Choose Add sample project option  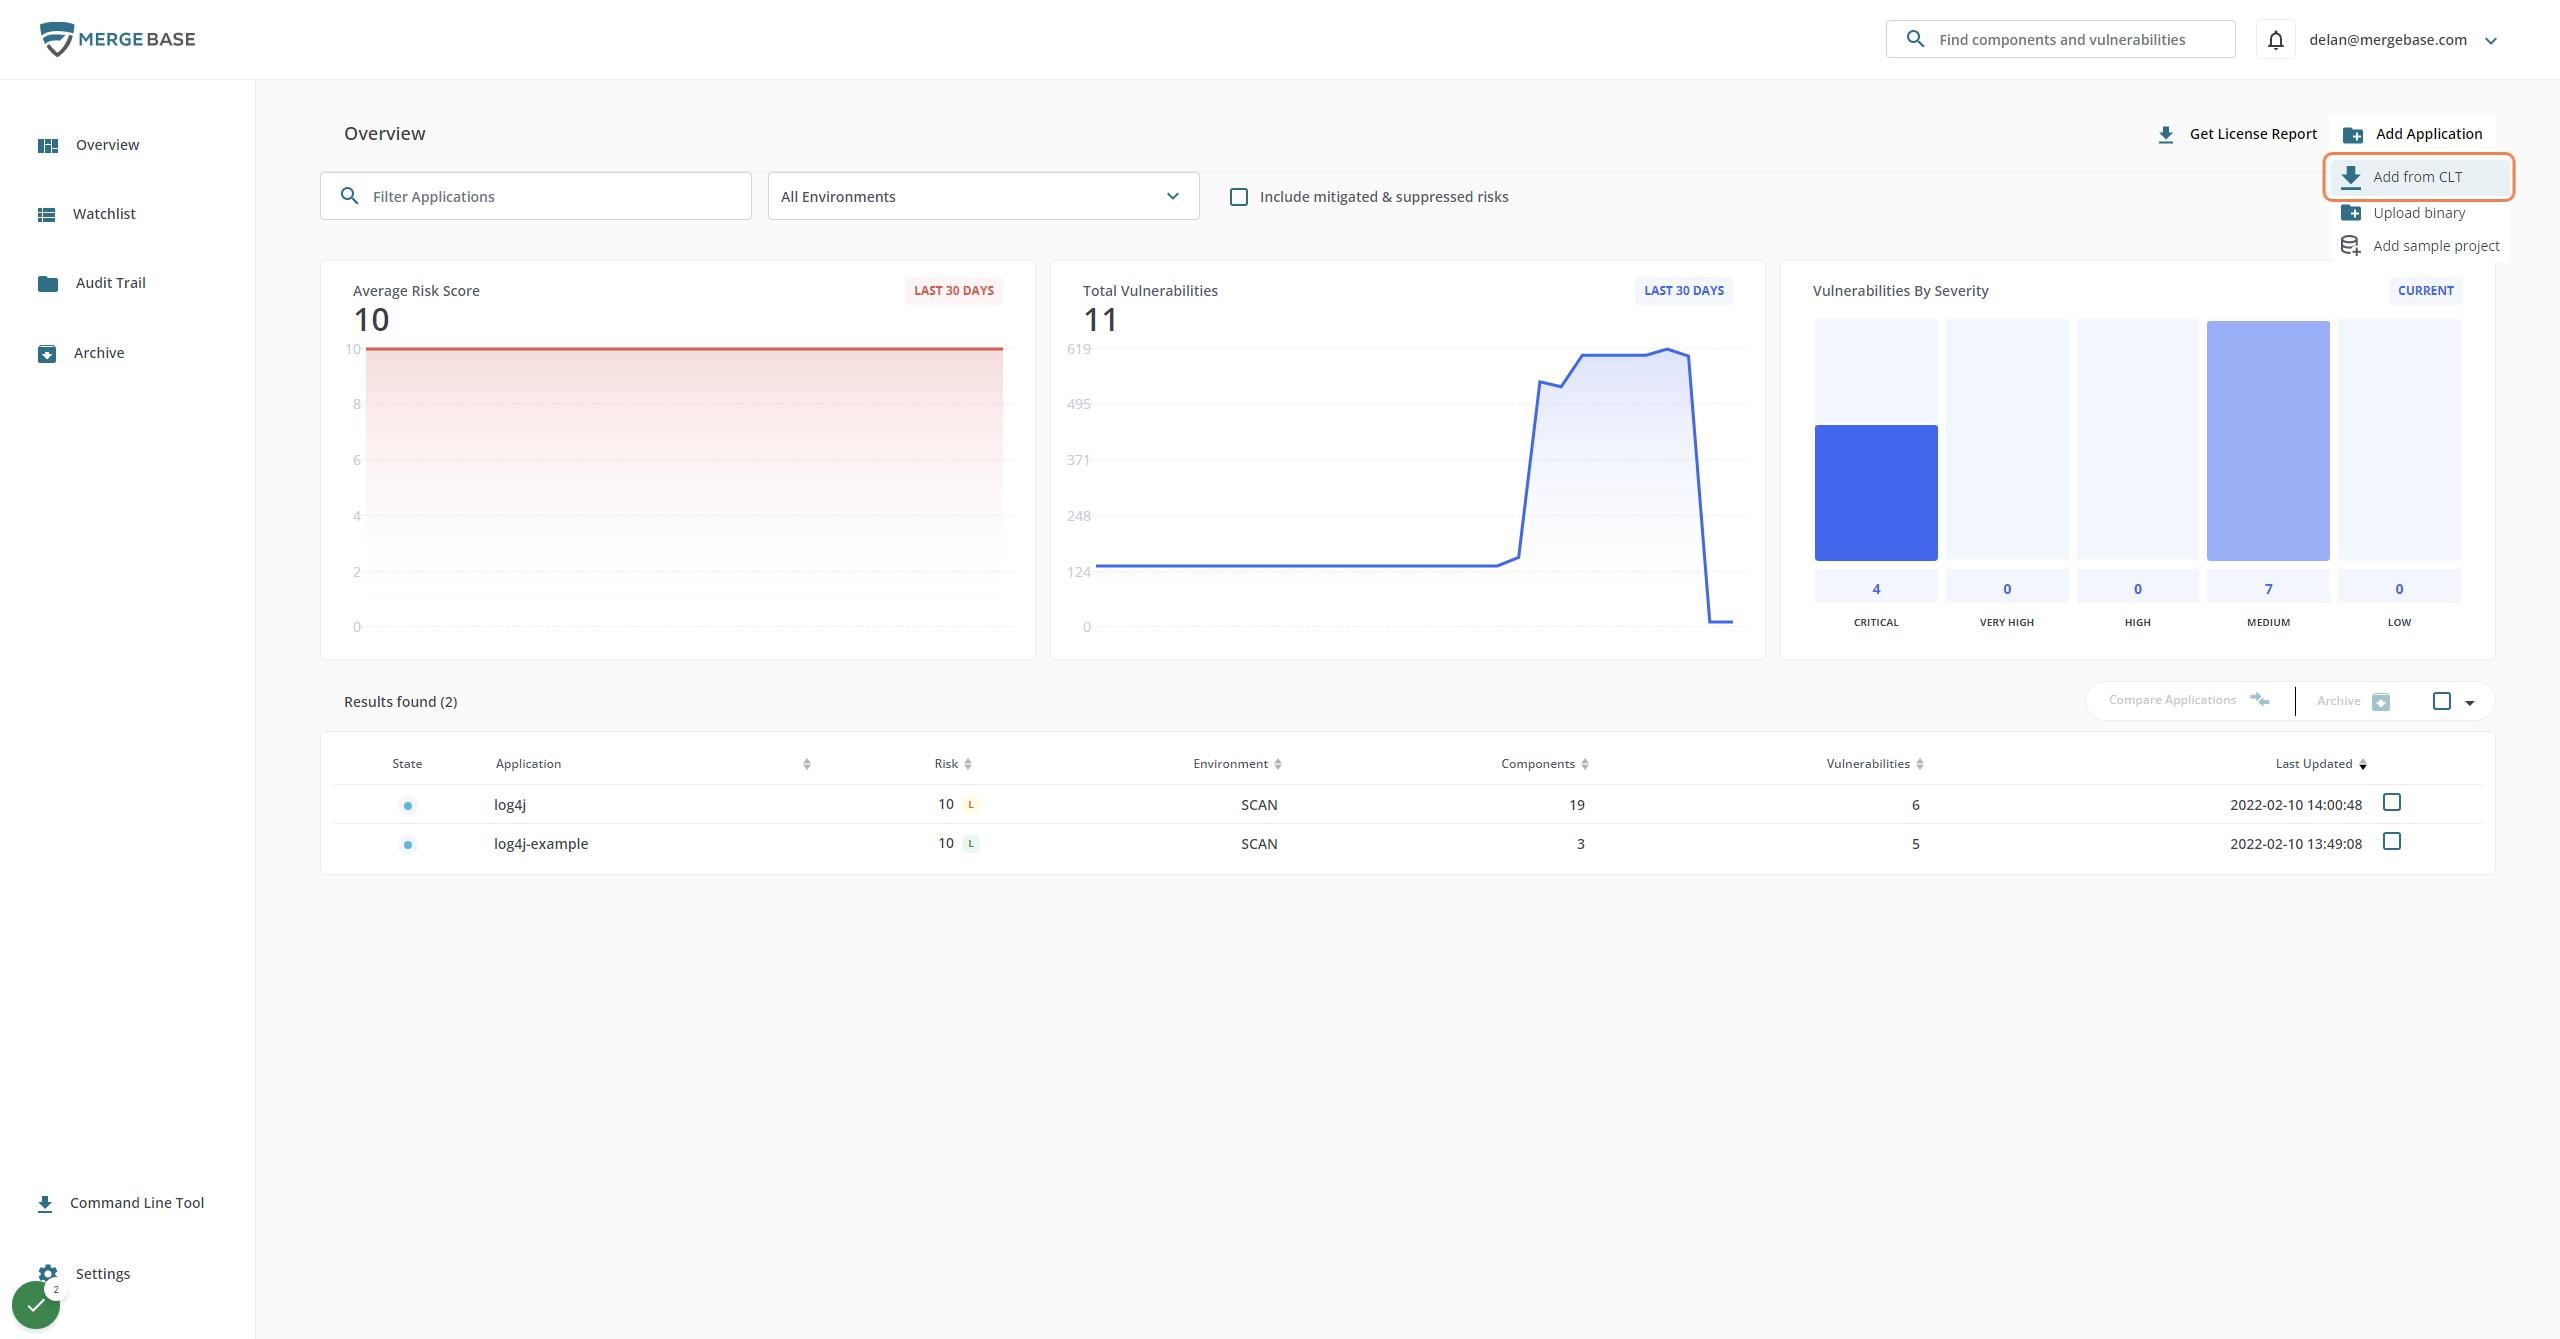click(2419, 246)
